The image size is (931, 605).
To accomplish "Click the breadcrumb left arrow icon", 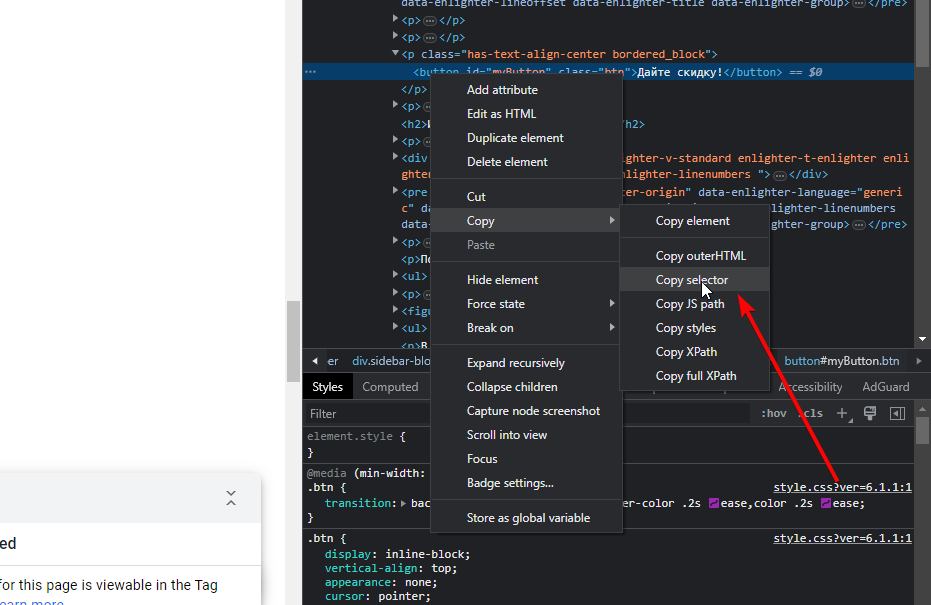I will click(x=315, y=361).
